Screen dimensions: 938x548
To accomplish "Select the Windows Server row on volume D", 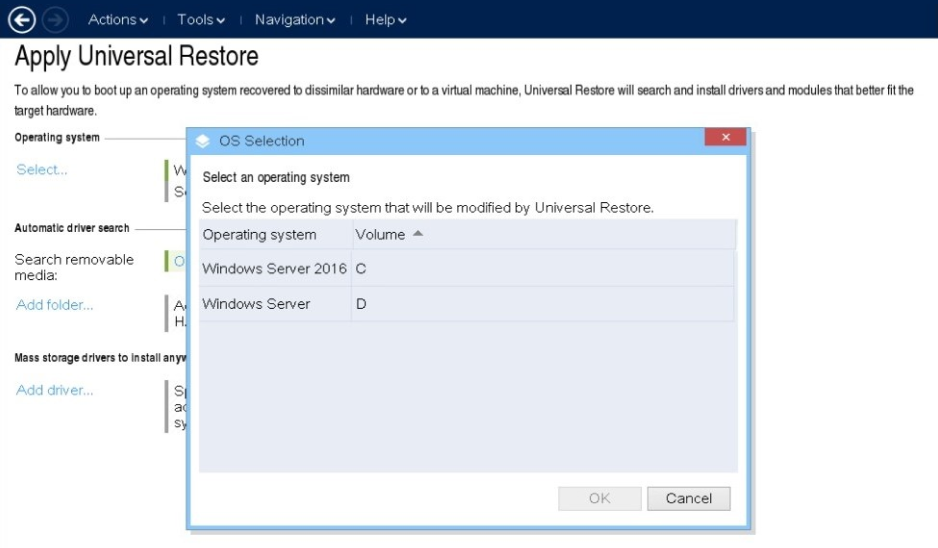I will click(x=467, y=304).
